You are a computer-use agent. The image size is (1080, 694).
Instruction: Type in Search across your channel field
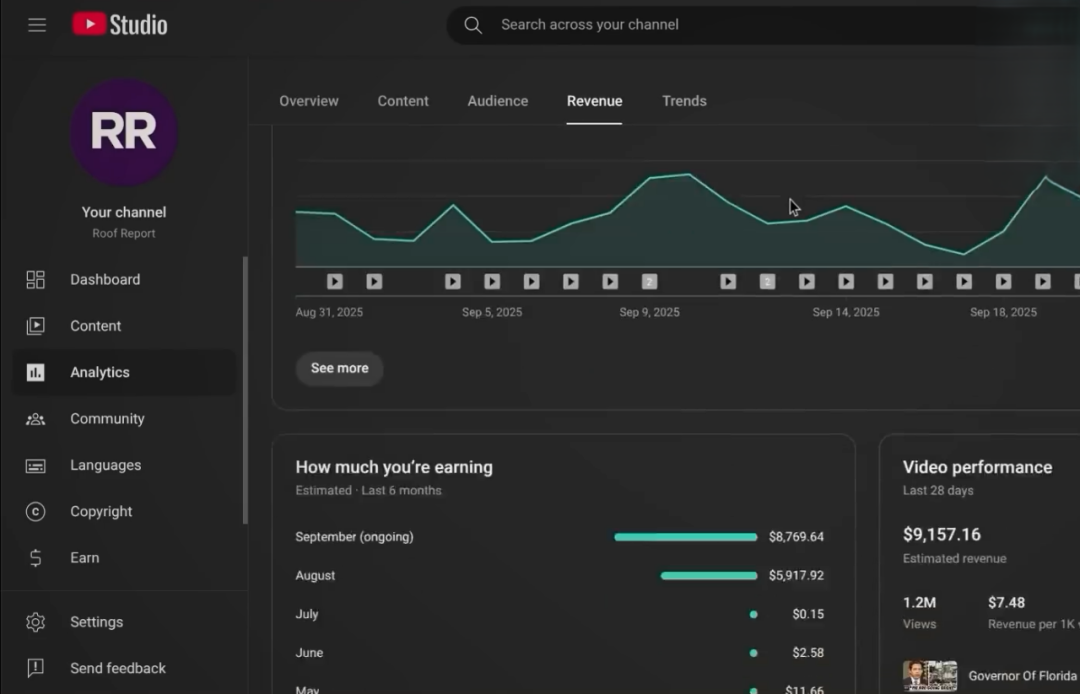point(700,25)
